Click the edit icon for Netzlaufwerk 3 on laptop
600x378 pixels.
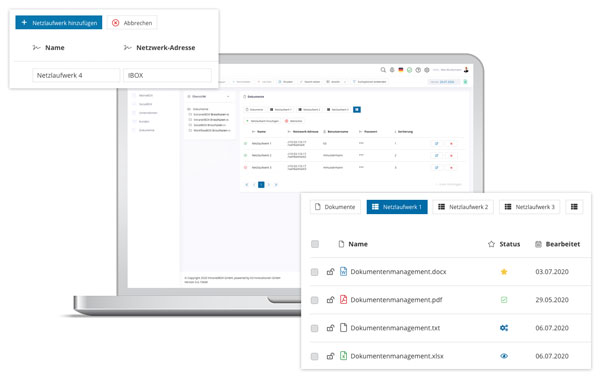click(x=436, y=168)
